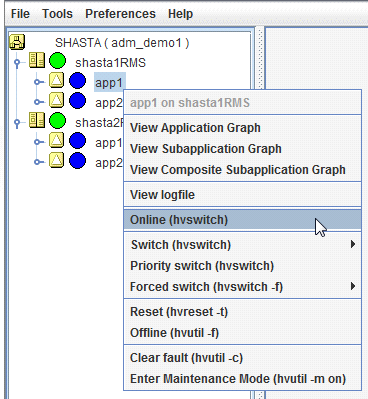Open the Switch (hvswitch) submenu arrow

pyautogui.click(x=353, y=244)
